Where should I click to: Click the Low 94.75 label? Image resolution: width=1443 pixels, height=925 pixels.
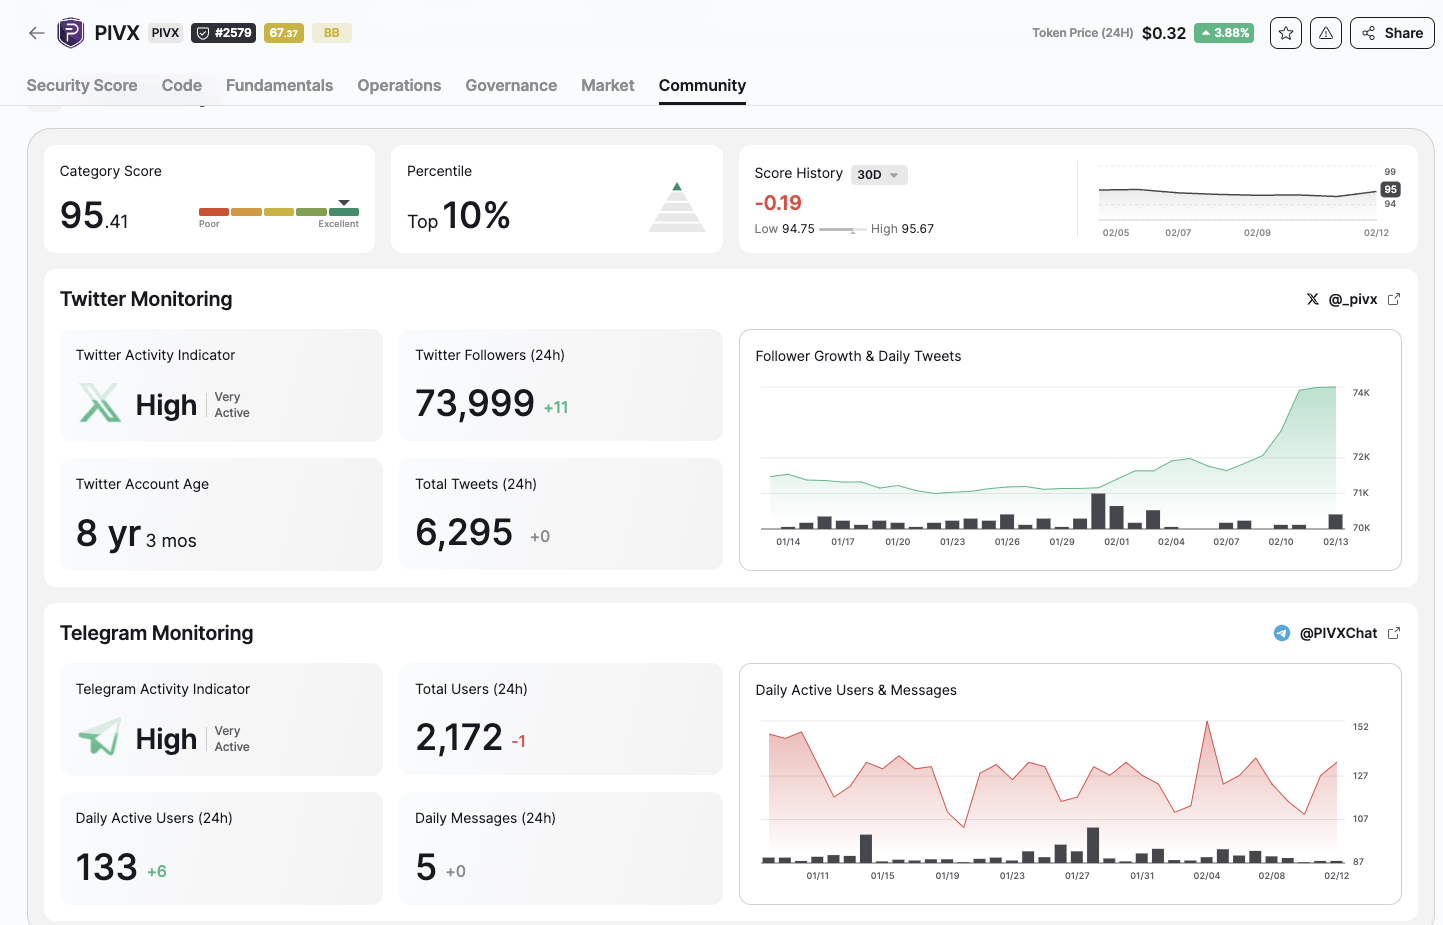[784, 229]
